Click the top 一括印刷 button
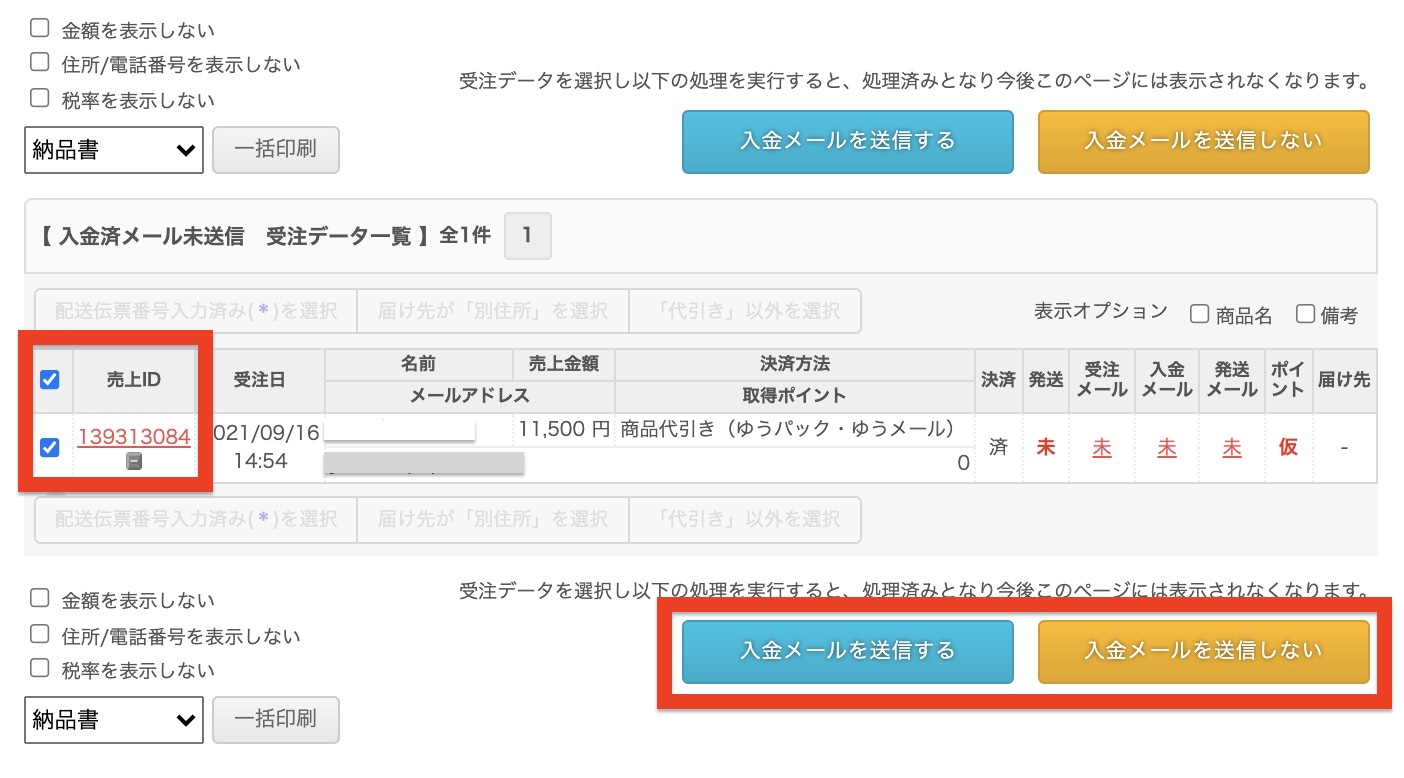 pyautogui.click(x=275, y=150)
